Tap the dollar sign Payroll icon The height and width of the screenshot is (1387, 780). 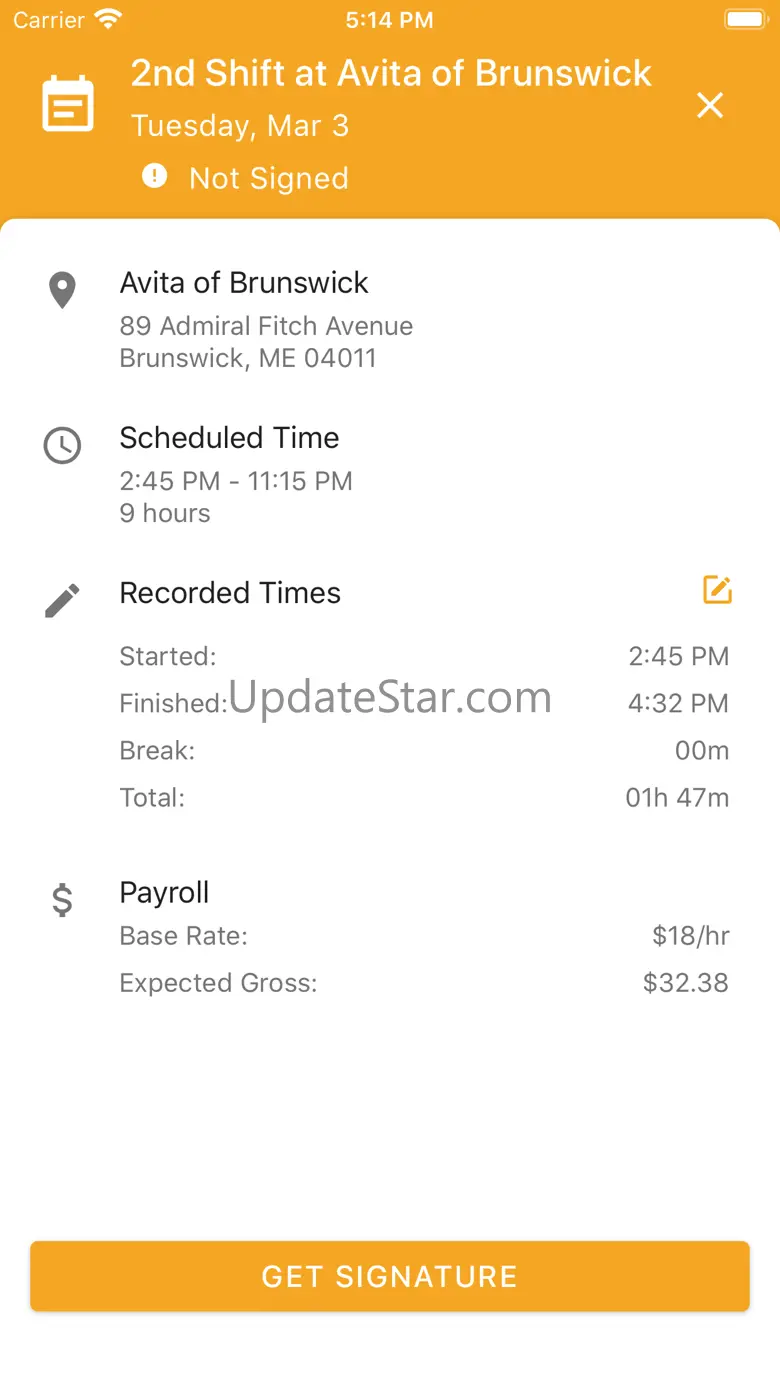coord(62,900)
